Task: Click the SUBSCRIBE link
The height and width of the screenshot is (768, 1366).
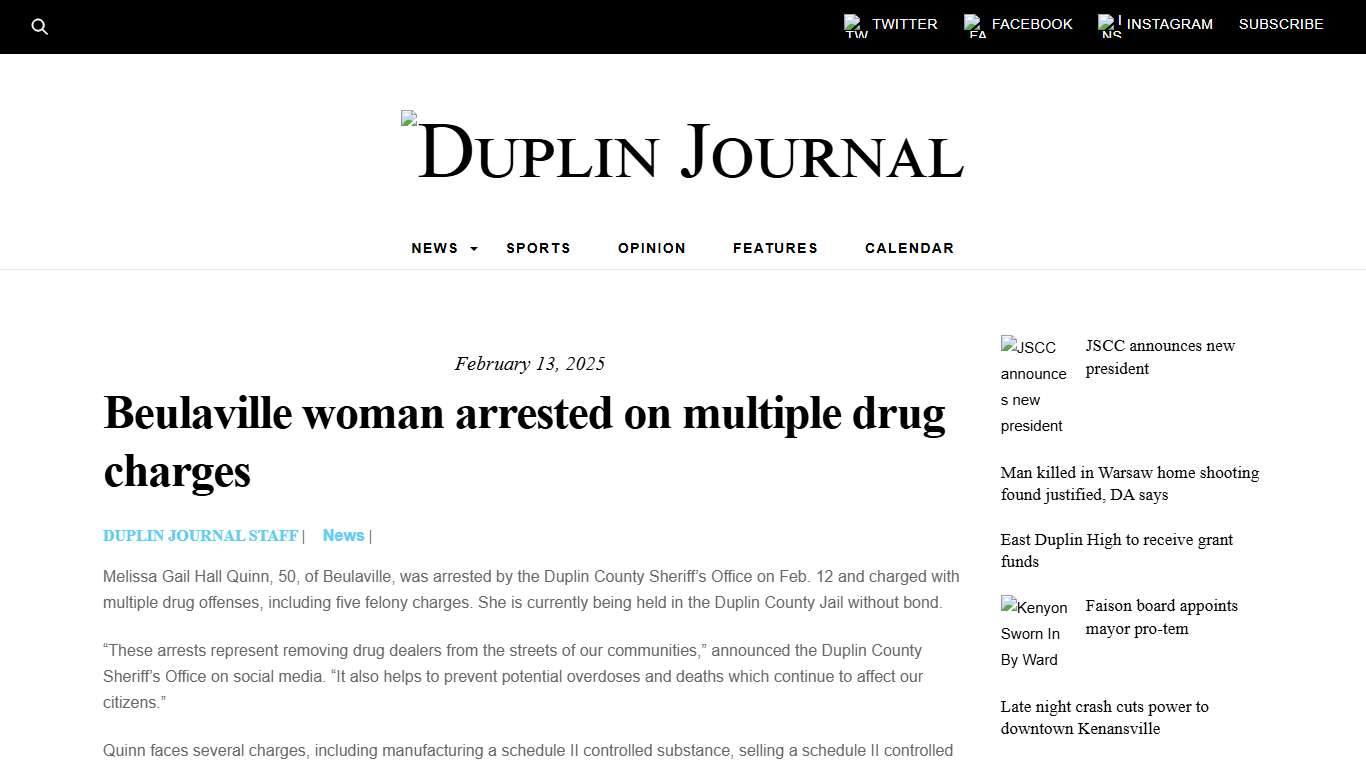Action: 1281,24
